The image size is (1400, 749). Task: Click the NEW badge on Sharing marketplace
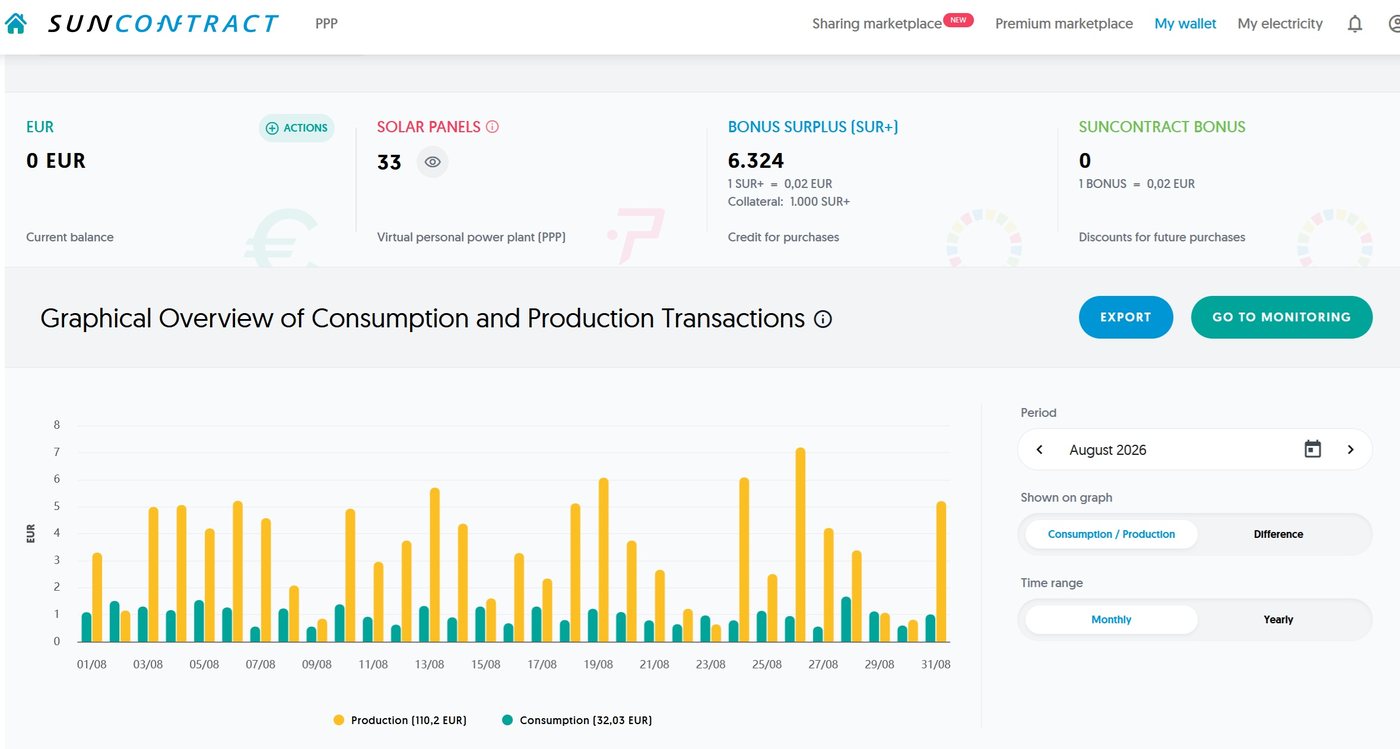958,19
